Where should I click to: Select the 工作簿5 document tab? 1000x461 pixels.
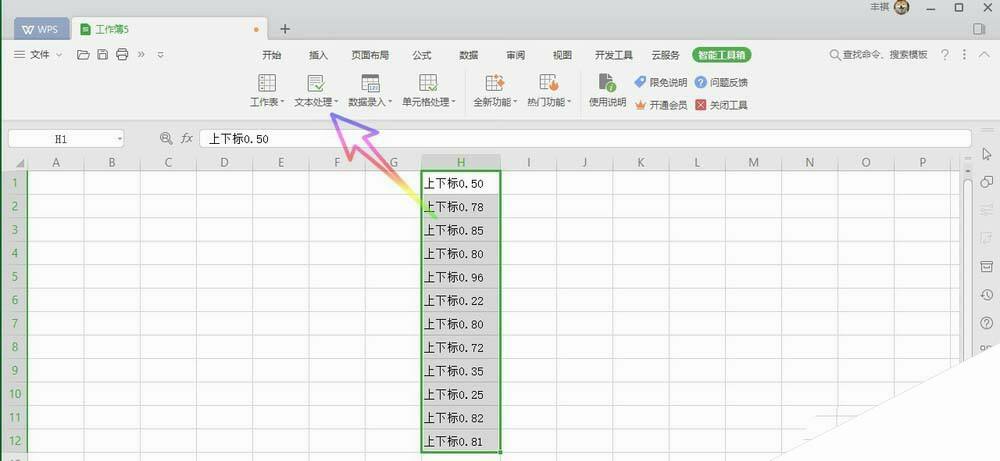click(x=169, y=29)
